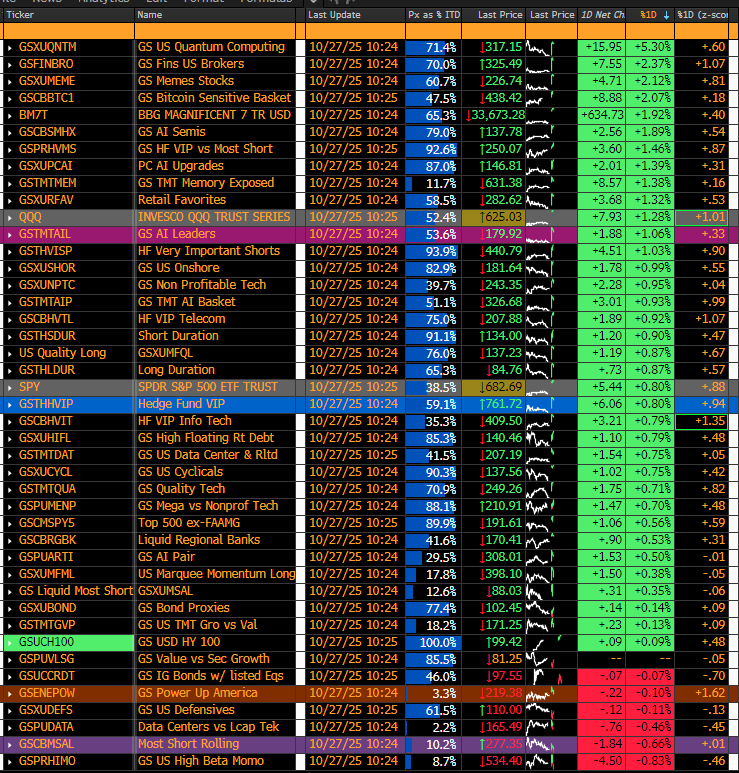The image size is (739, 773).
Task: Select the Liquid Regional Banks name cell
Action: [x=214, y=540]
